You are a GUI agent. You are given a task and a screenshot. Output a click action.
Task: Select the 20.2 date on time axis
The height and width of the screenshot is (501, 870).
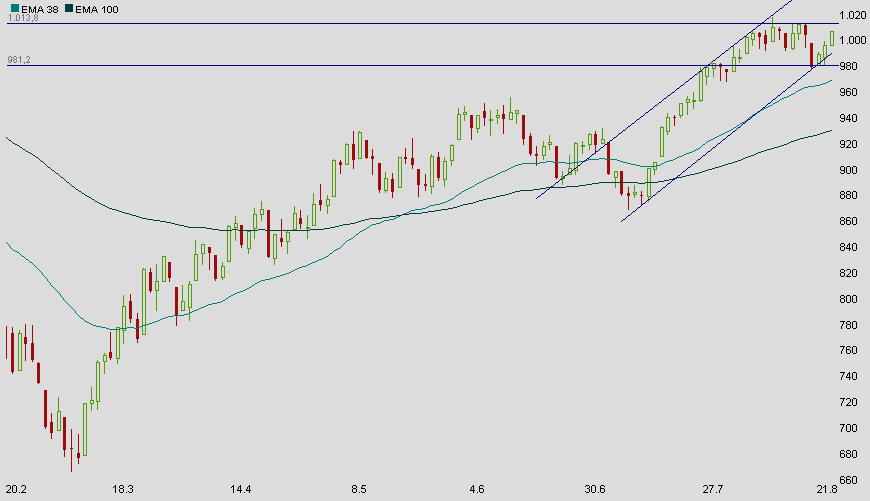point(17,489)
